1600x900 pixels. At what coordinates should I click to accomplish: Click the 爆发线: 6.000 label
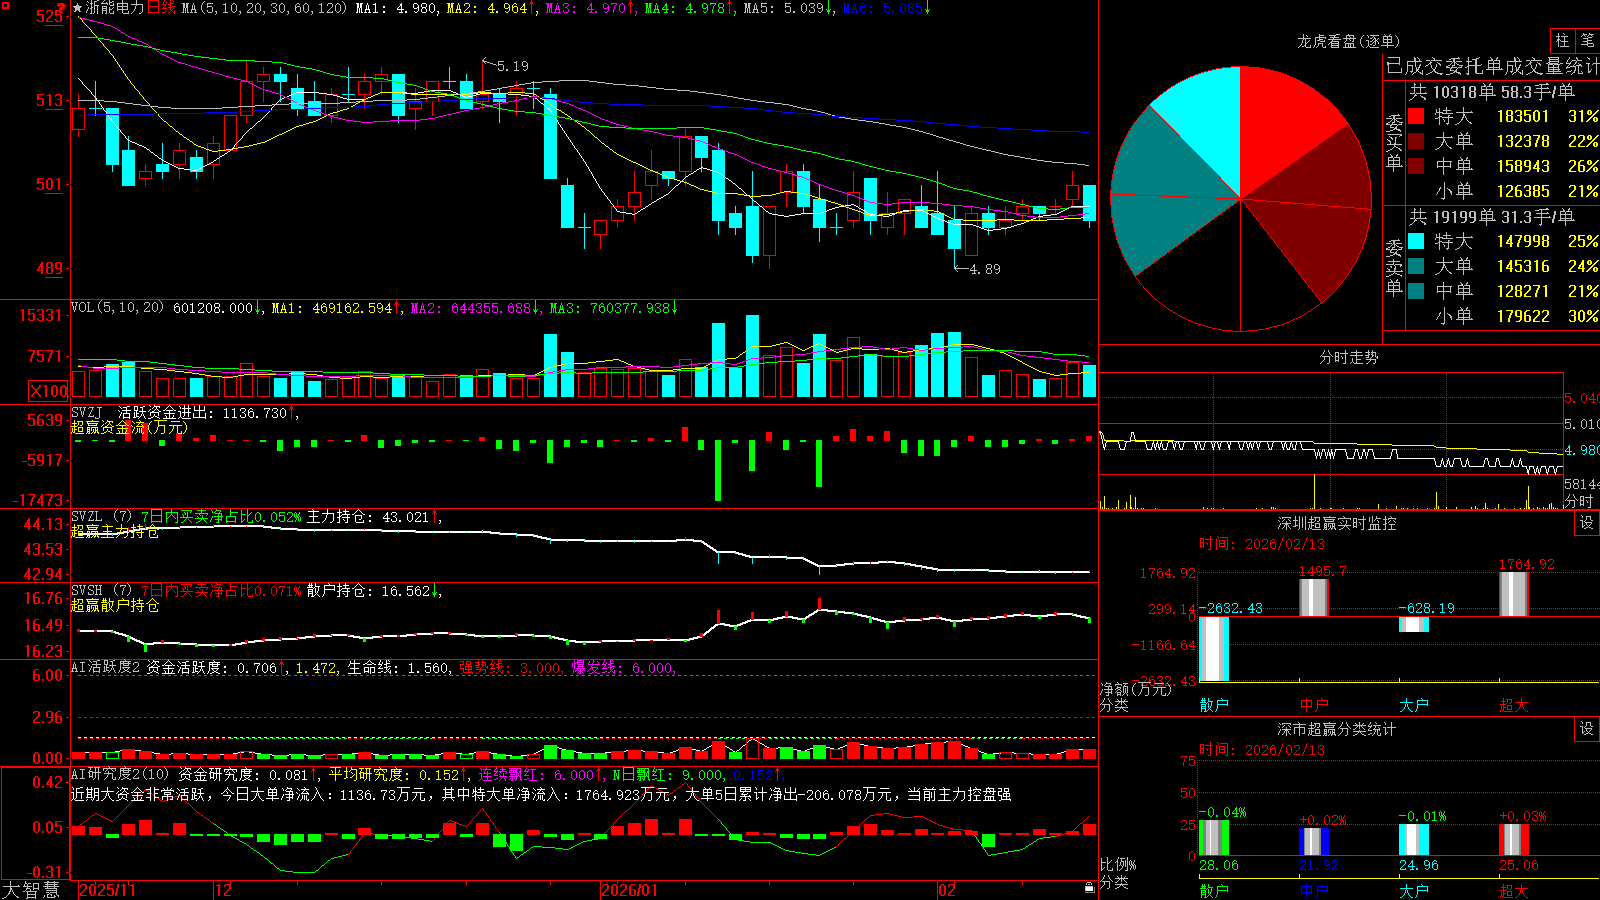point(622,667)
